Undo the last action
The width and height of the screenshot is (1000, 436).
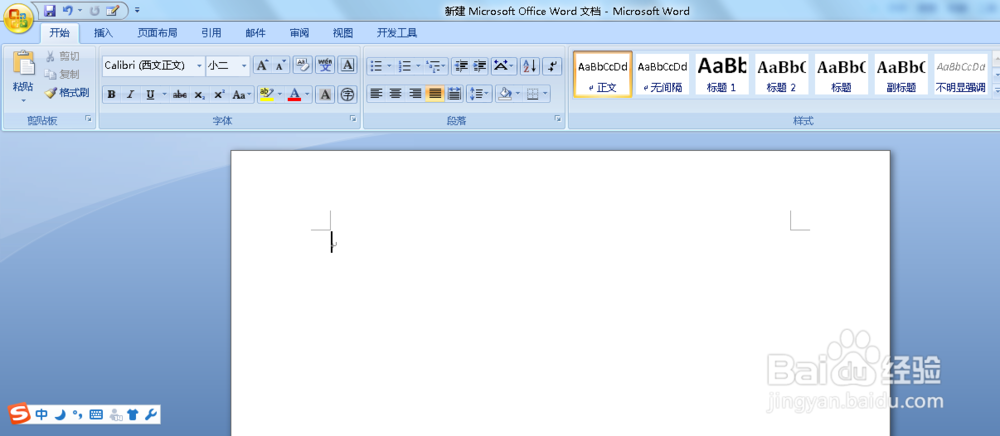tap(68, 11)
